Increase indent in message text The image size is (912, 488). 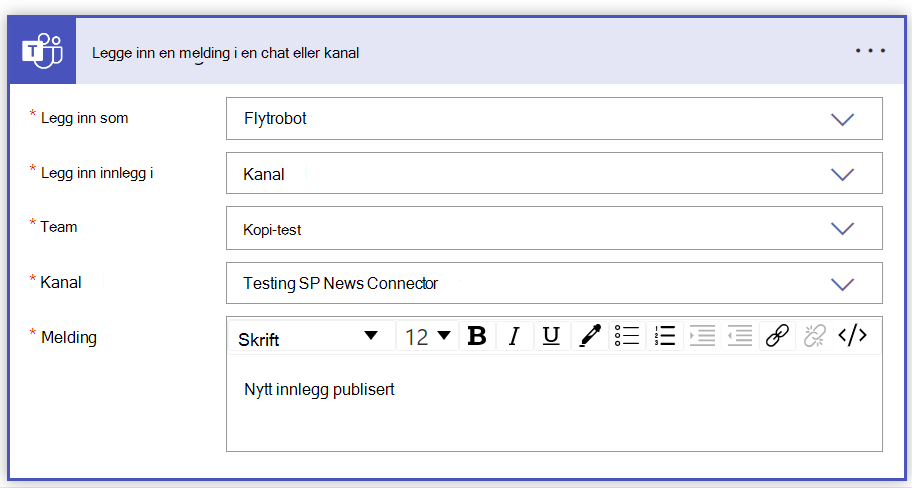tap(702, 336)
